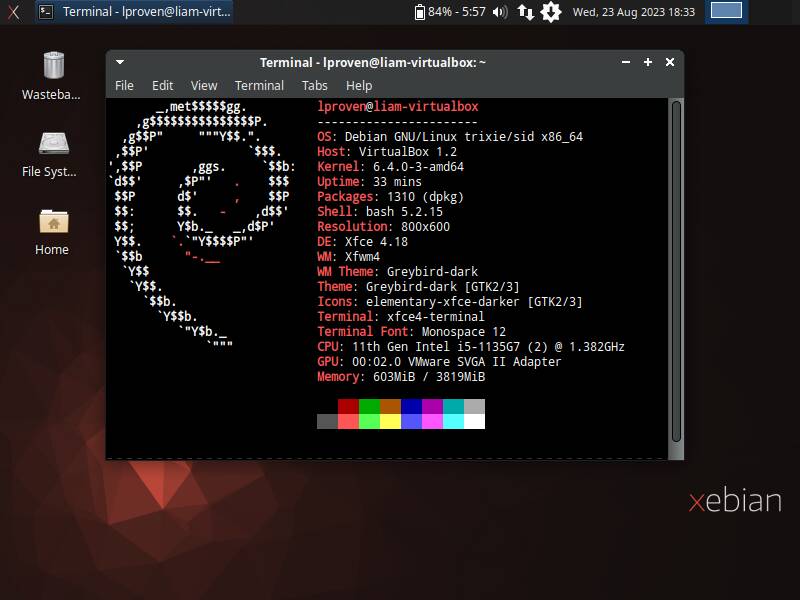Click the 'OS: Debian GNU/Linux trixie/sid' line
The height and width of the screenshot is (600, 800).
[x=450, y=137]
